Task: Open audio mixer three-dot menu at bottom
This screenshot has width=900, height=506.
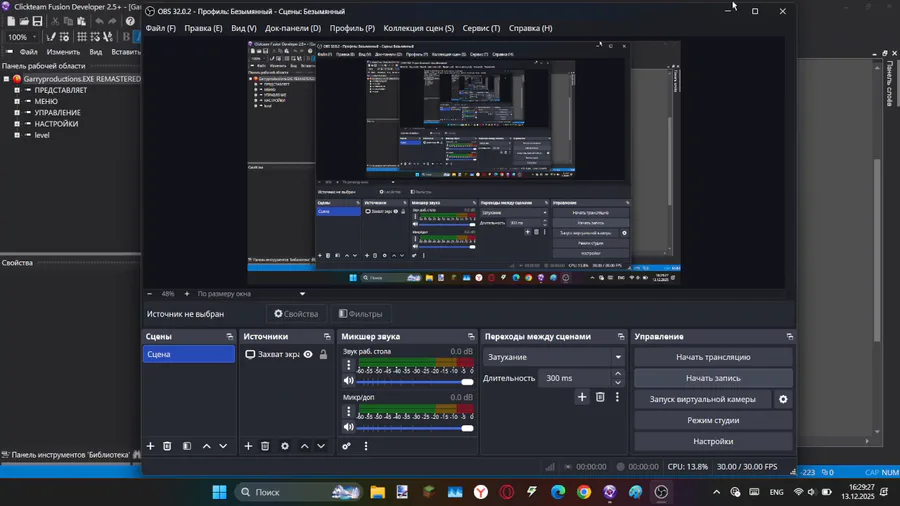Action: 366,446
